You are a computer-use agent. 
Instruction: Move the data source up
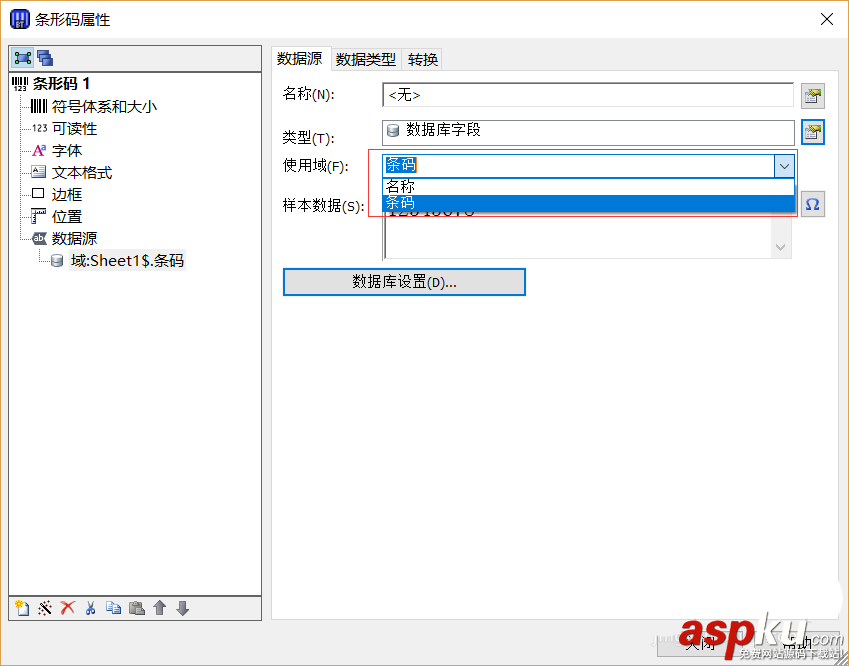click(x=159, y=607)
